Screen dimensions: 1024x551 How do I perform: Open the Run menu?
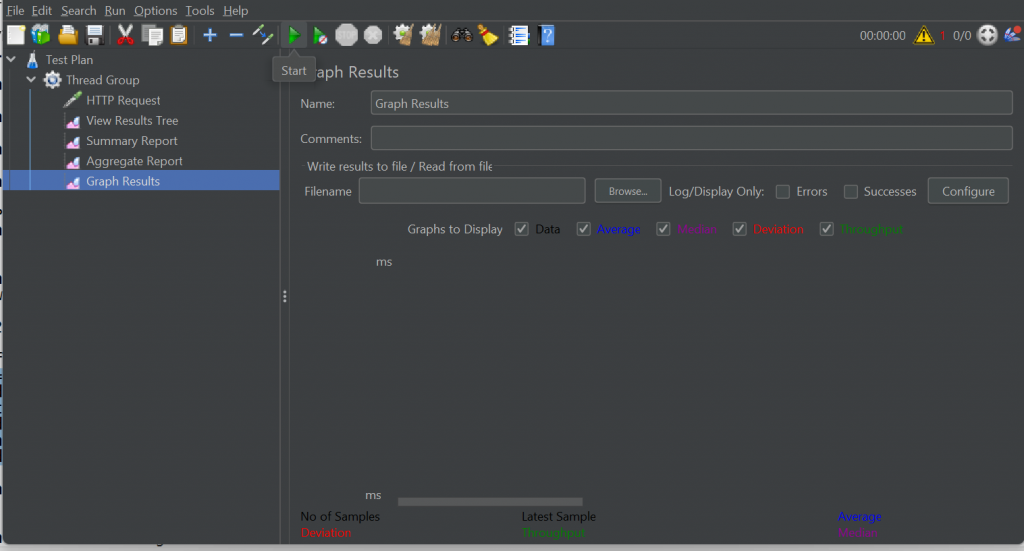click(x=115, y=11)
